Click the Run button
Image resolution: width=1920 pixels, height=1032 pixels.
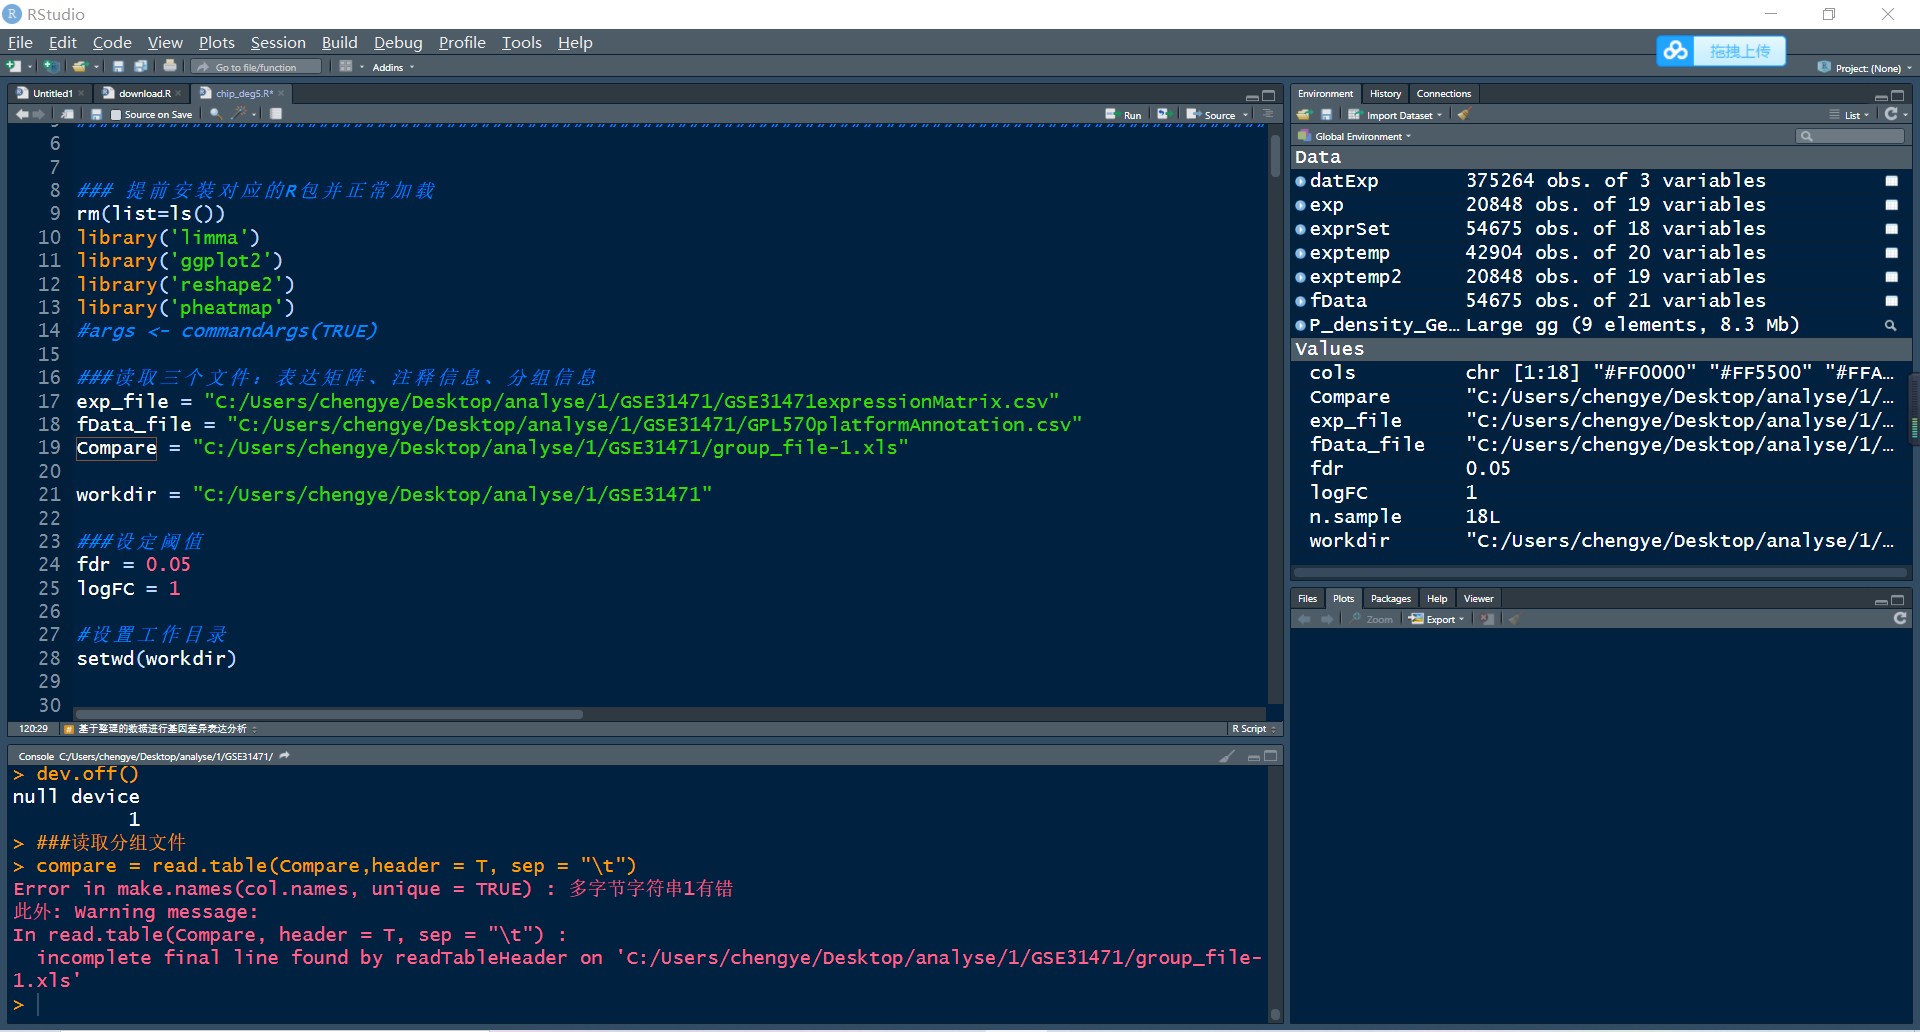tap(1123, 115)
